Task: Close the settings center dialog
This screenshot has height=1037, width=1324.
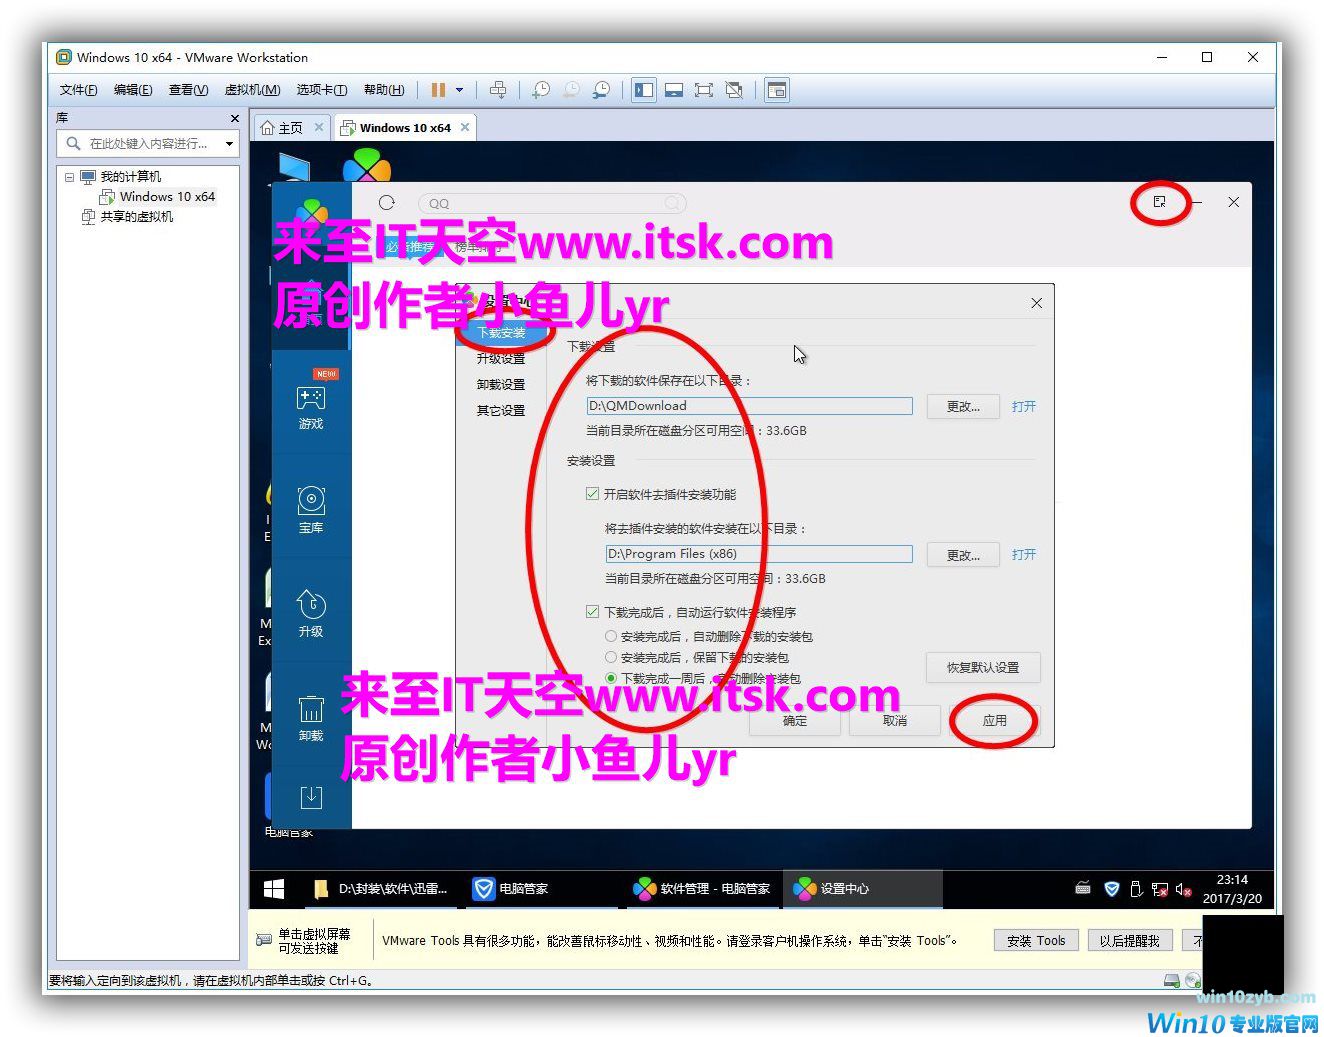Action: coord(1036,303)
